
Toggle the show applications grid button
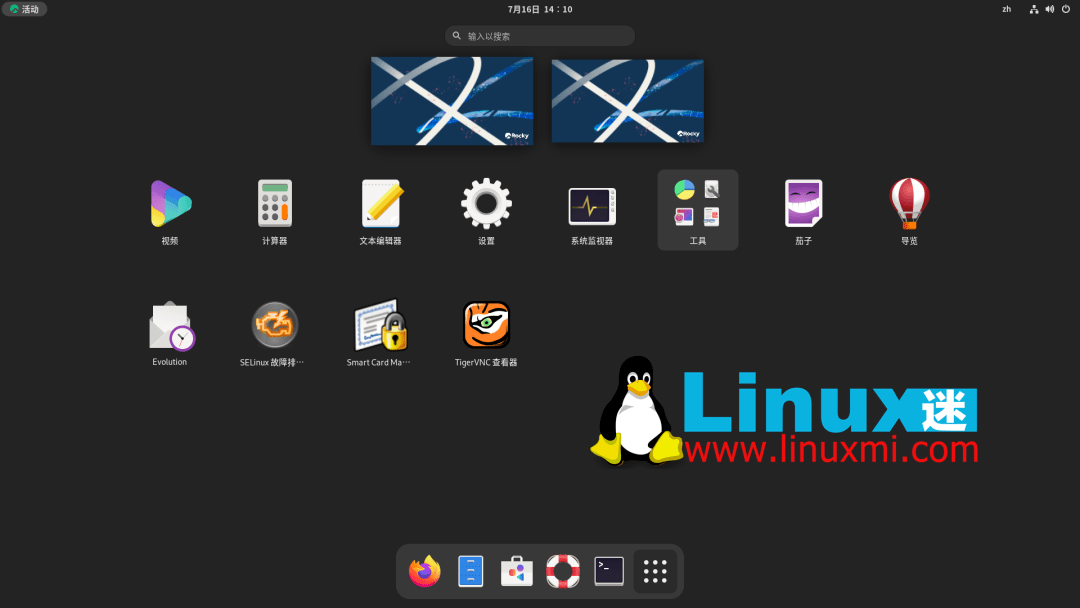tap(655, 571)
